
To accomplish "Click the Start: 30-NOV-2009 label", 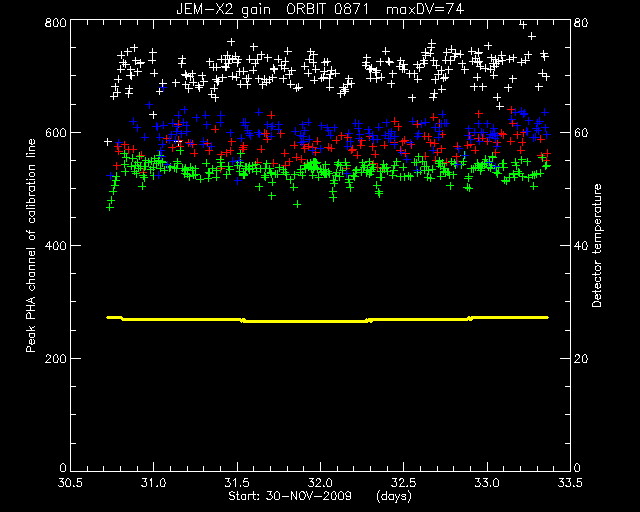I will (x=290, y=496).
